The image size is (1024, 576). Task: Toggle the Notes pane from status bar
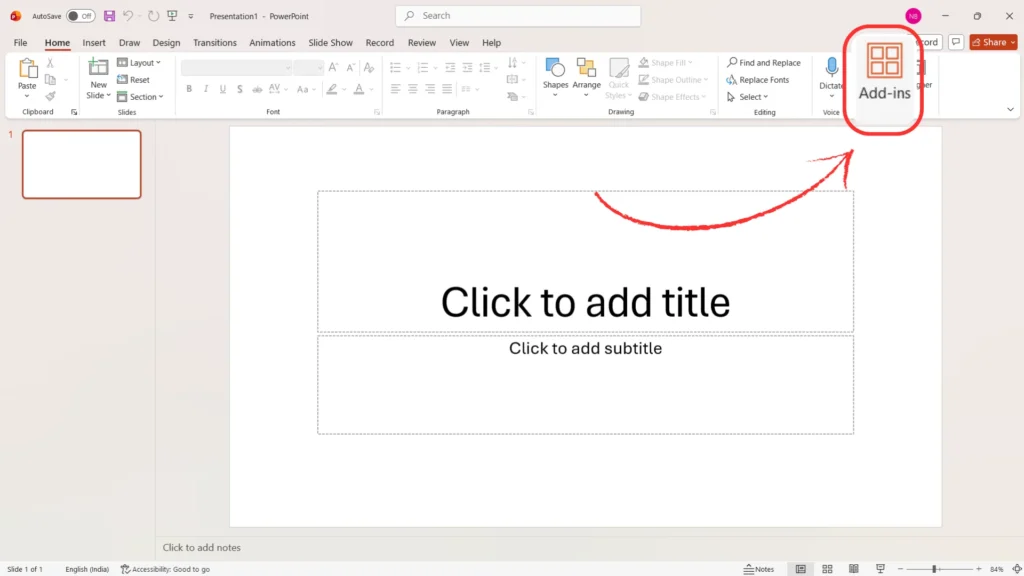(x=759, y=569)
